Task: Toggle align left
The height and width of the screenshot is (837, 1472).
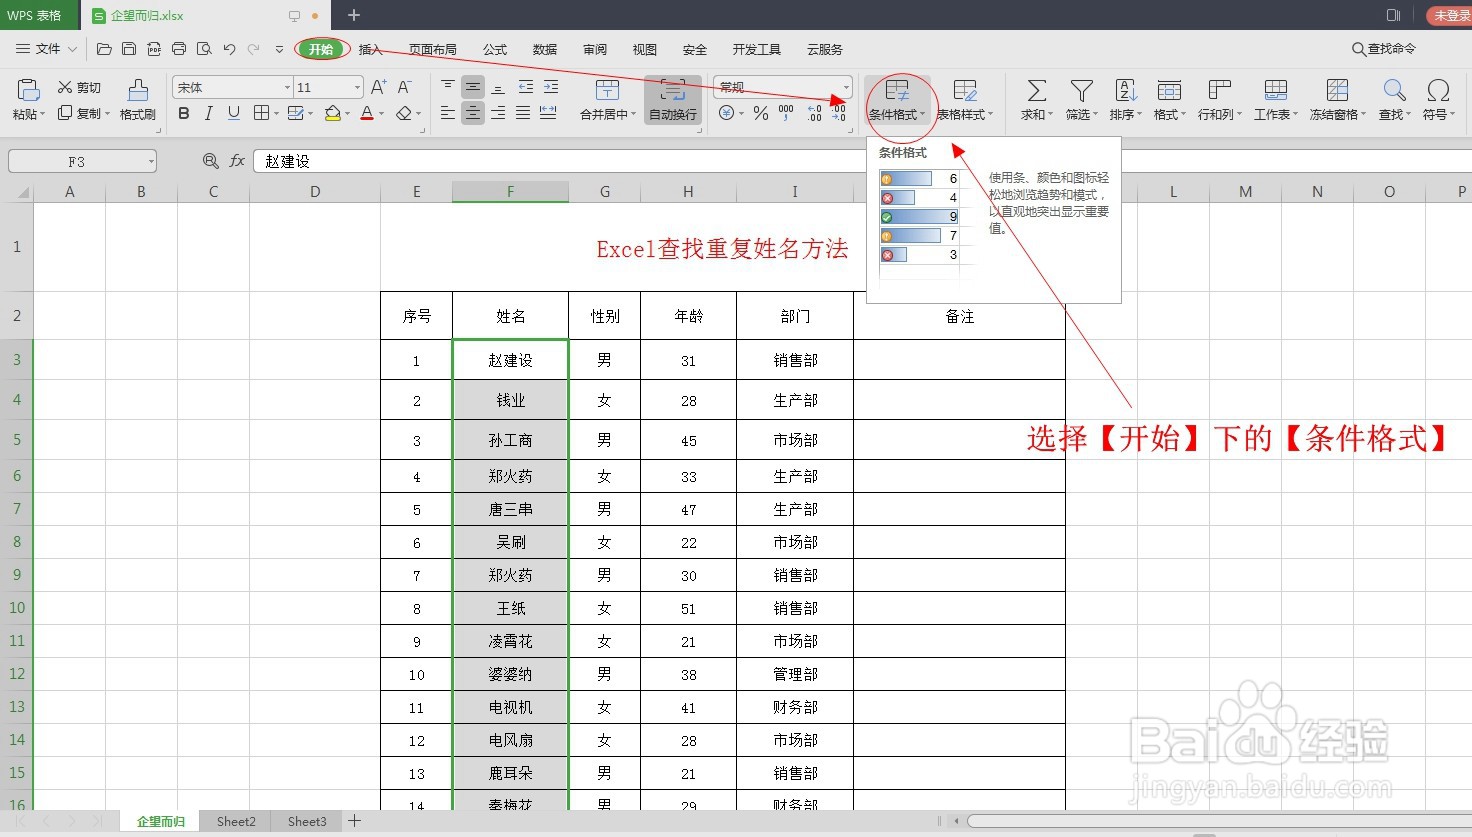Action: click(x=448, y=113)
